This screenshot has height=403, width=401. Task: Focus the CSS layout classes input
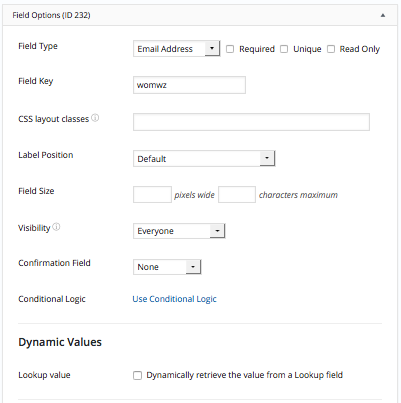251,122
